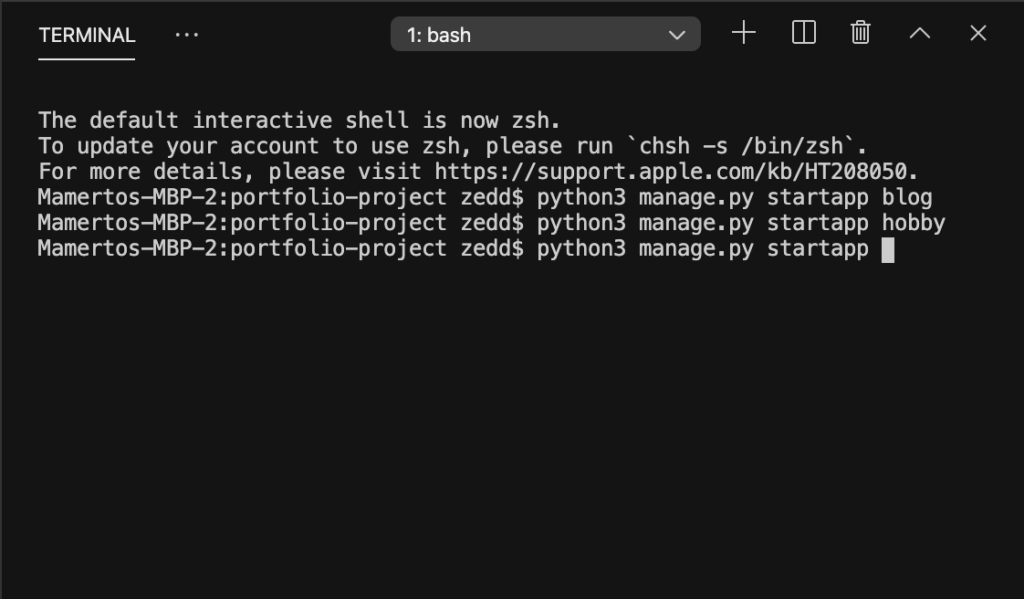The height and width of the screenshot is (599, 1024).
Task: Click 'zedd$' on the last prompt line
Action: 492,248
